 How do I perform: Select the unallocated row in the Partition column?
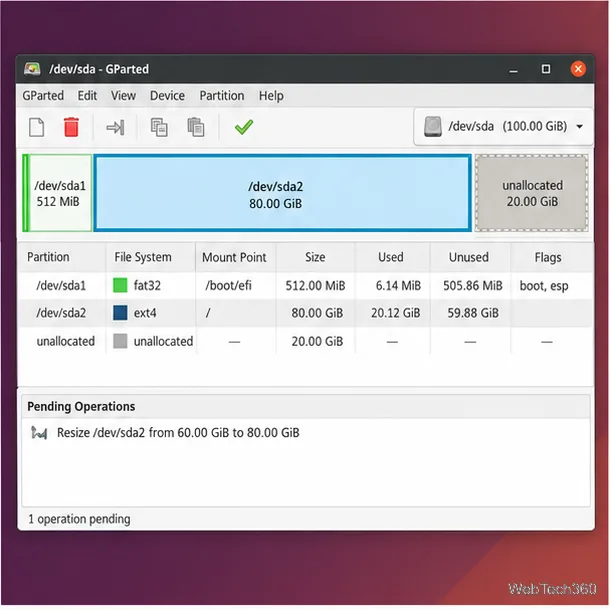tap(65, 341)
